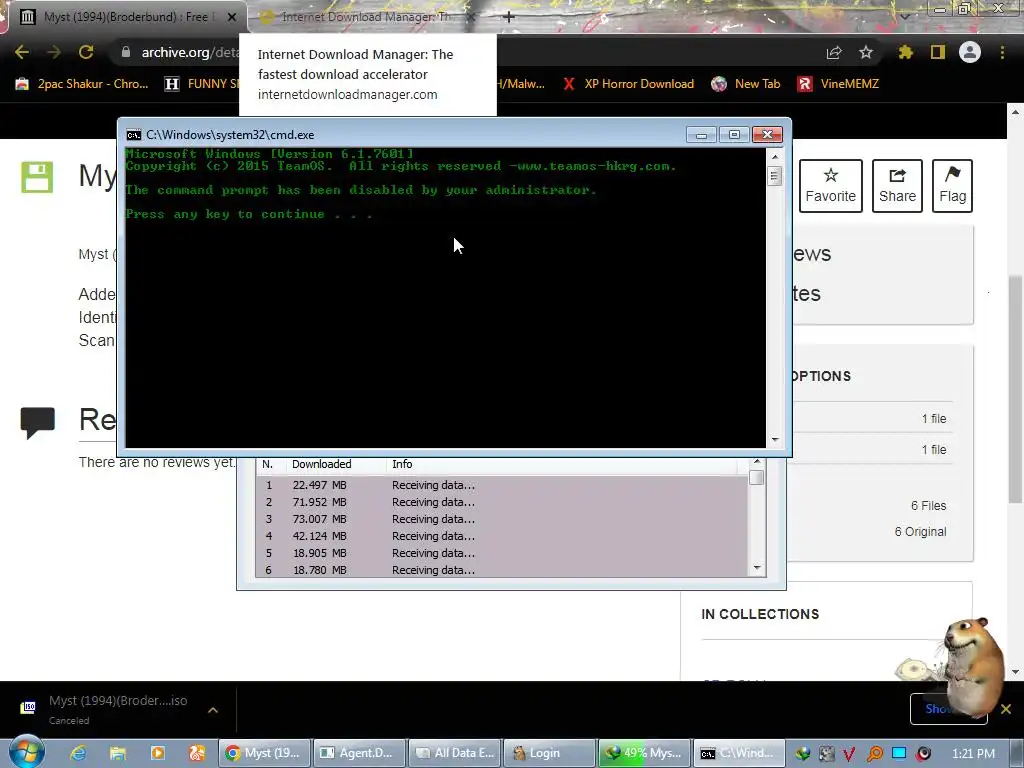Reload the archive.org page
The image size is (1024, 768).
point(86,52)
